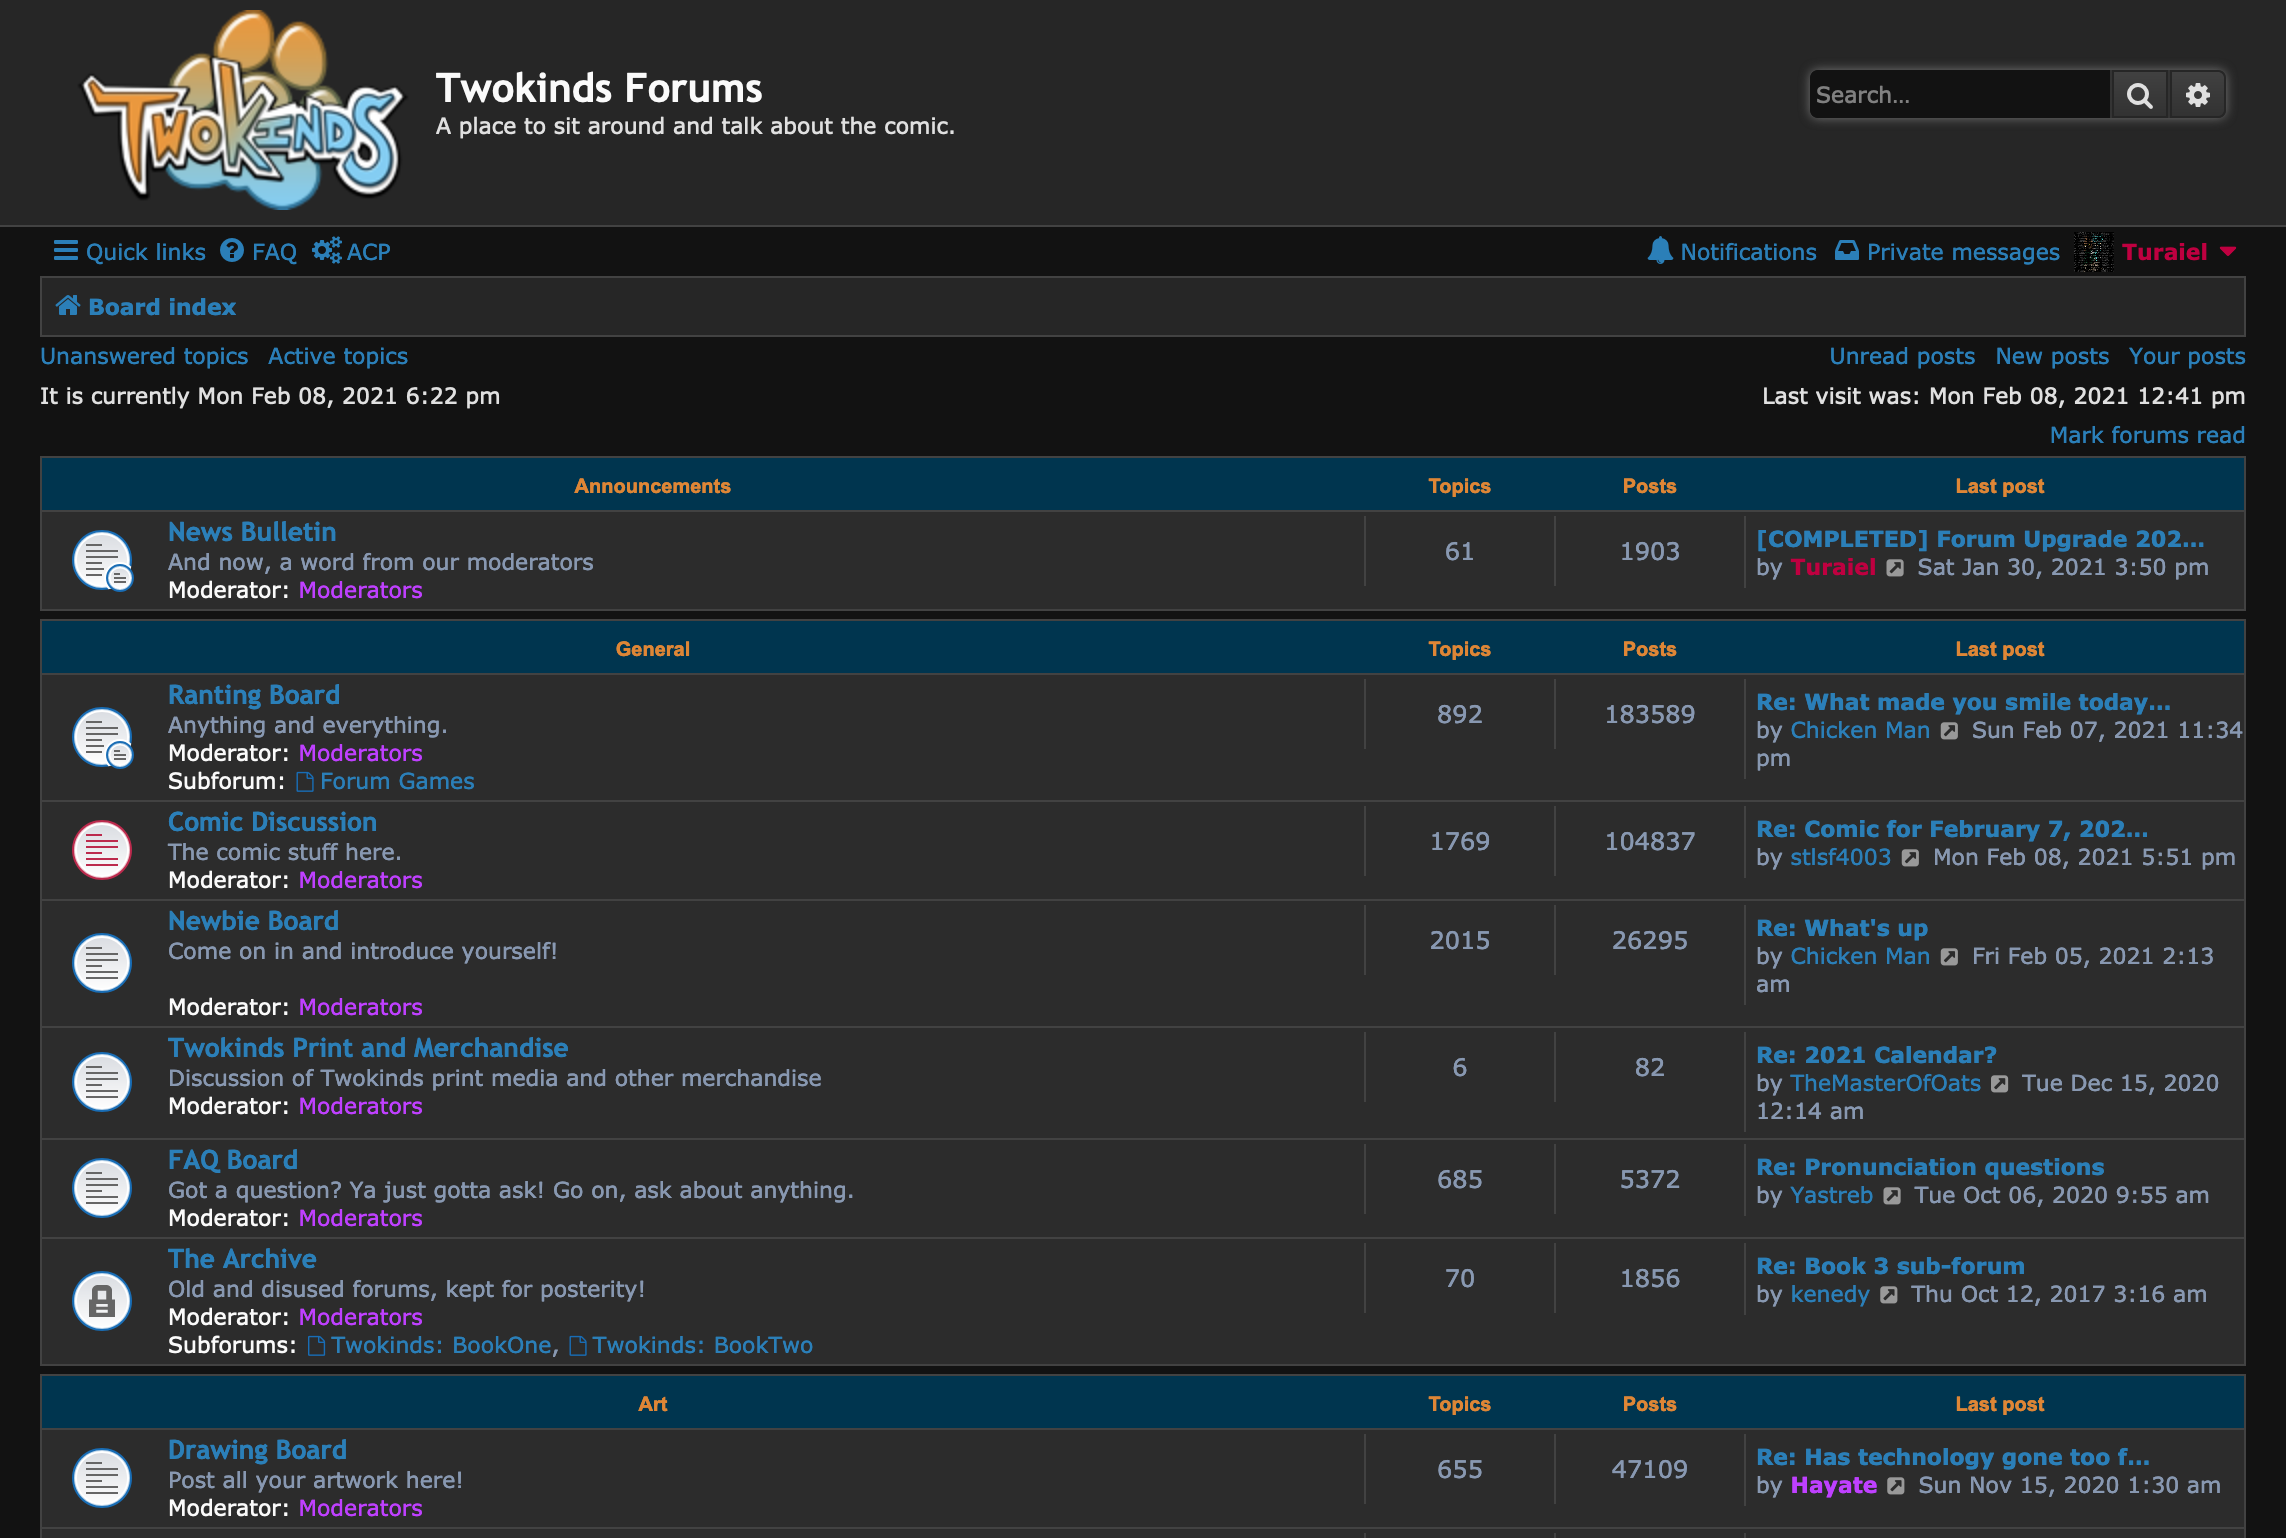
Task: Open Re: Comic for February 7 post
Action: [x=1952, y=829]
